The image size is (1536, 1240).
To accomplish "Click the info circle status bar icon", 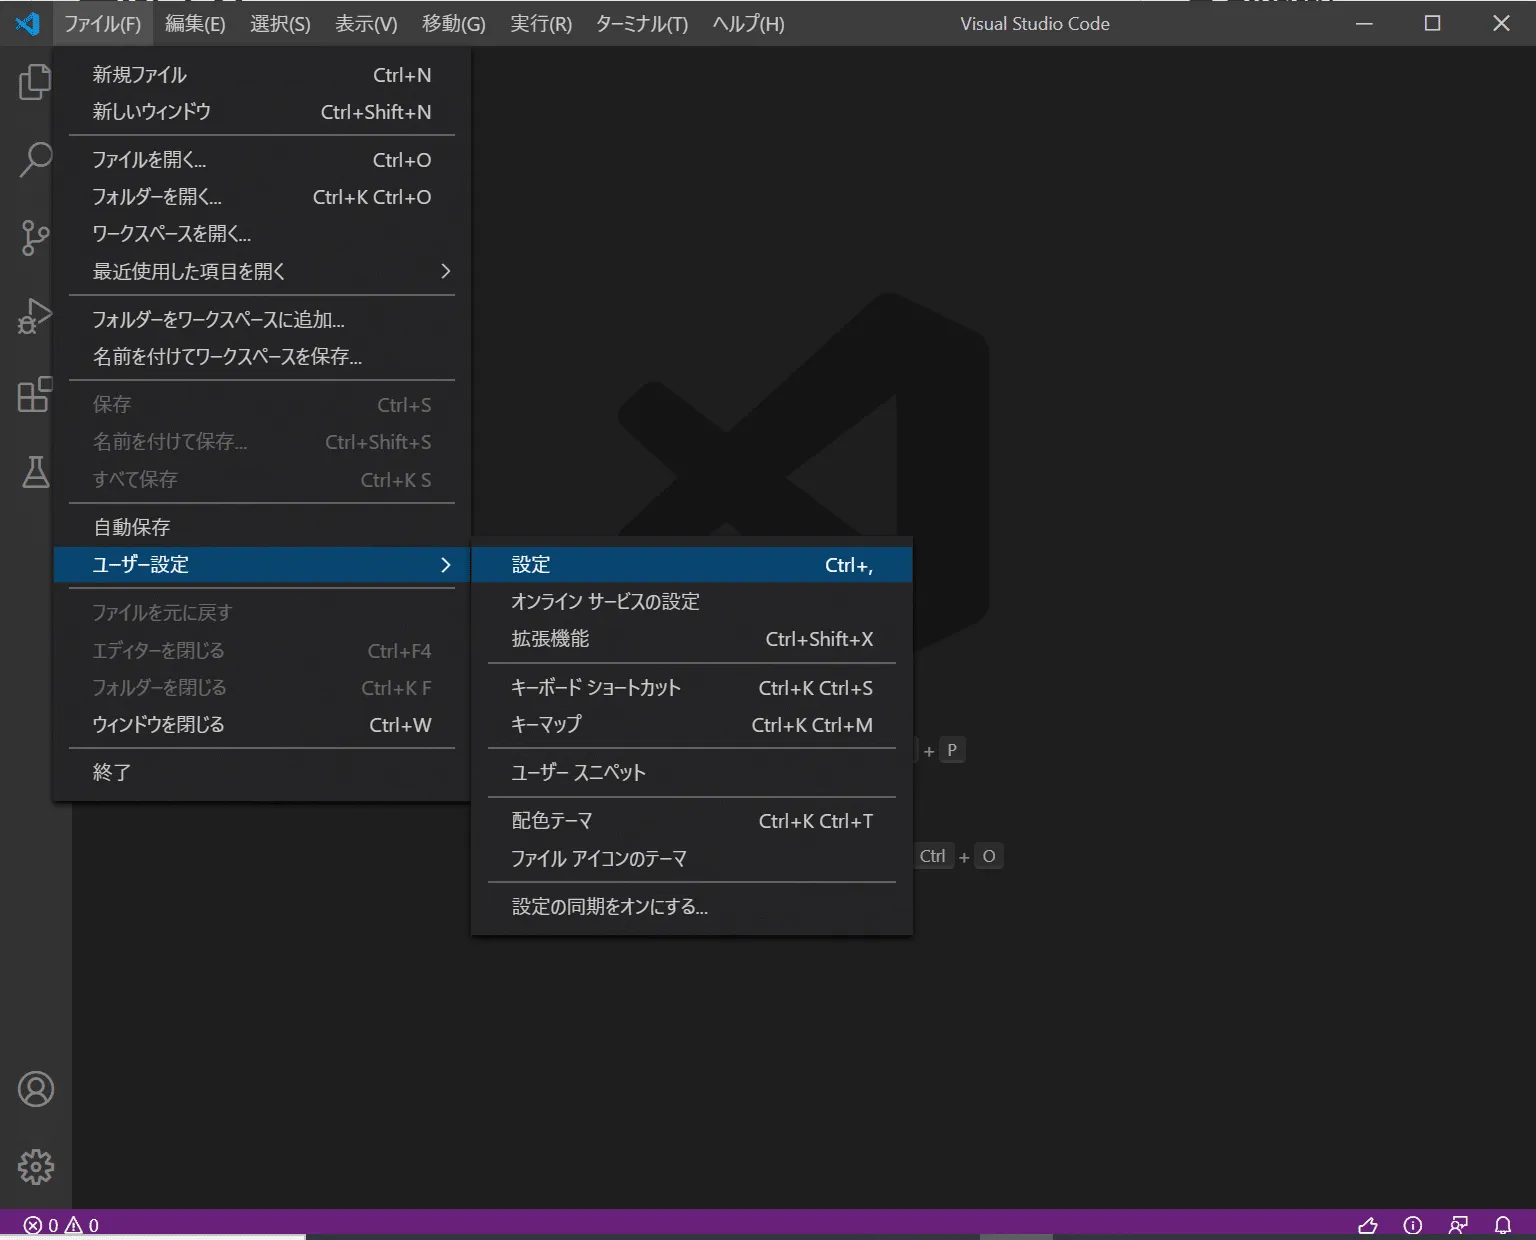I will click(1413, 1225).
